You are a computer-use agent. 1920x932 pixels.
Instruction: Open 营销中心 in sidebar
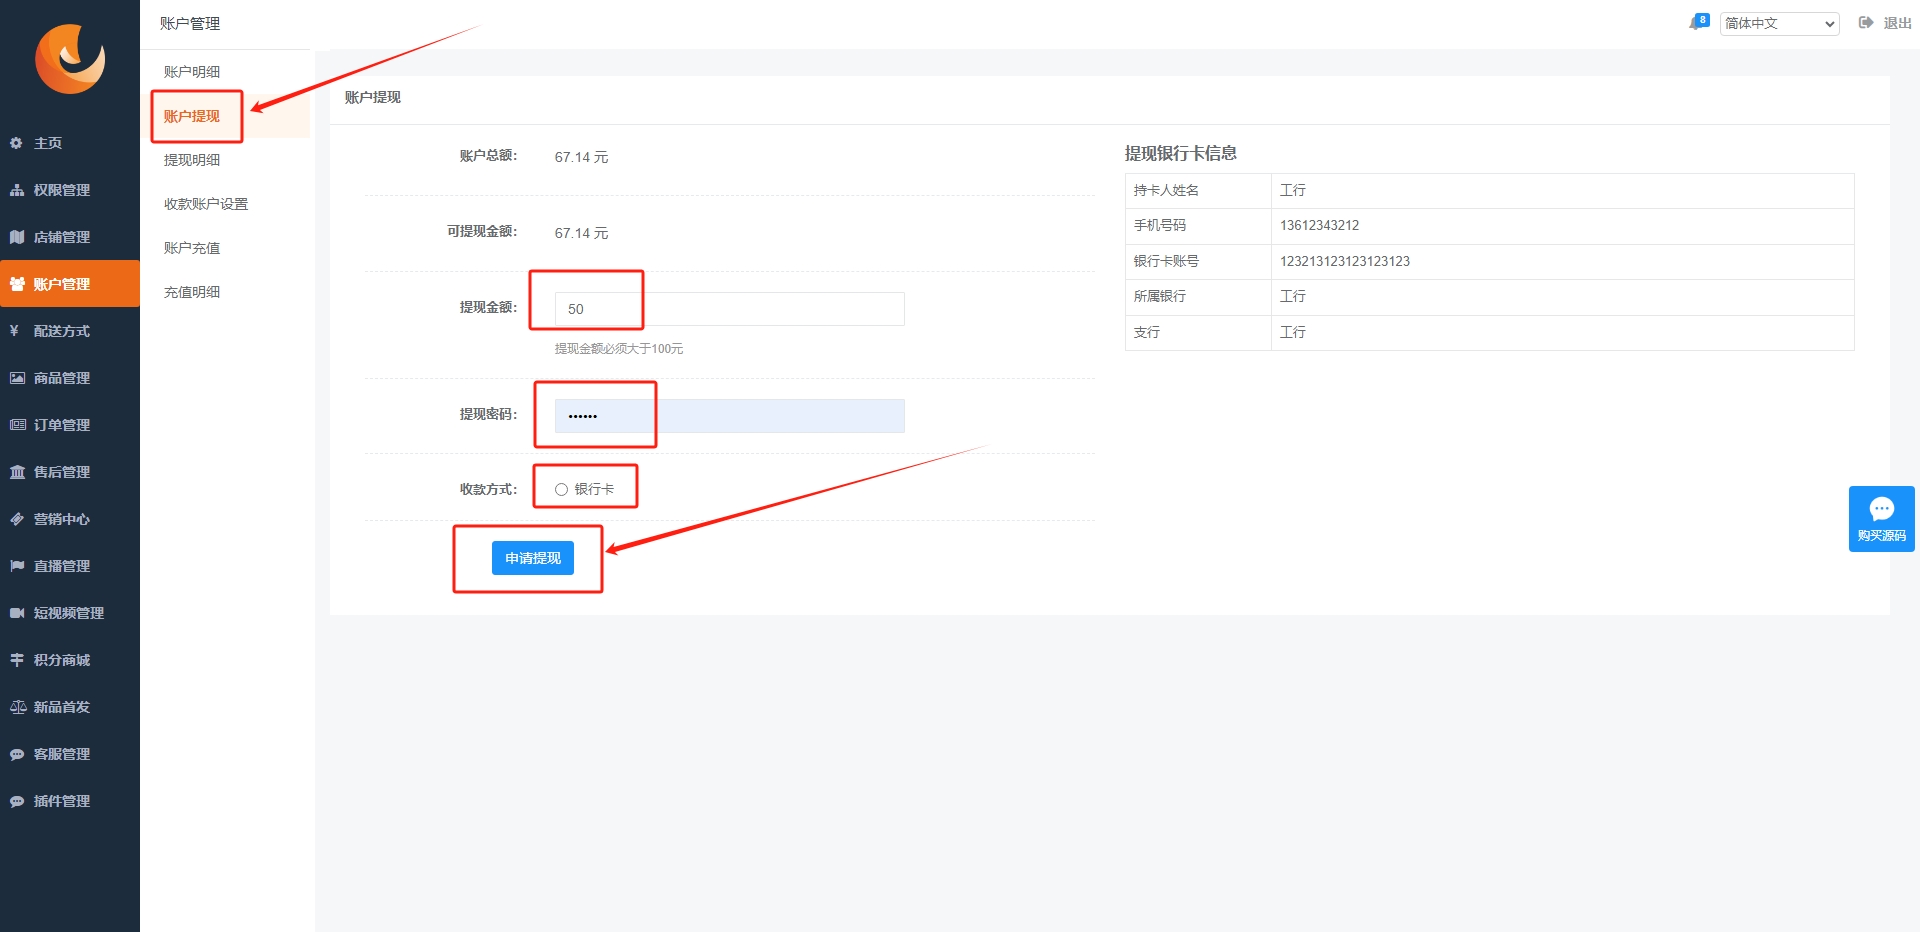click(62, 519)
